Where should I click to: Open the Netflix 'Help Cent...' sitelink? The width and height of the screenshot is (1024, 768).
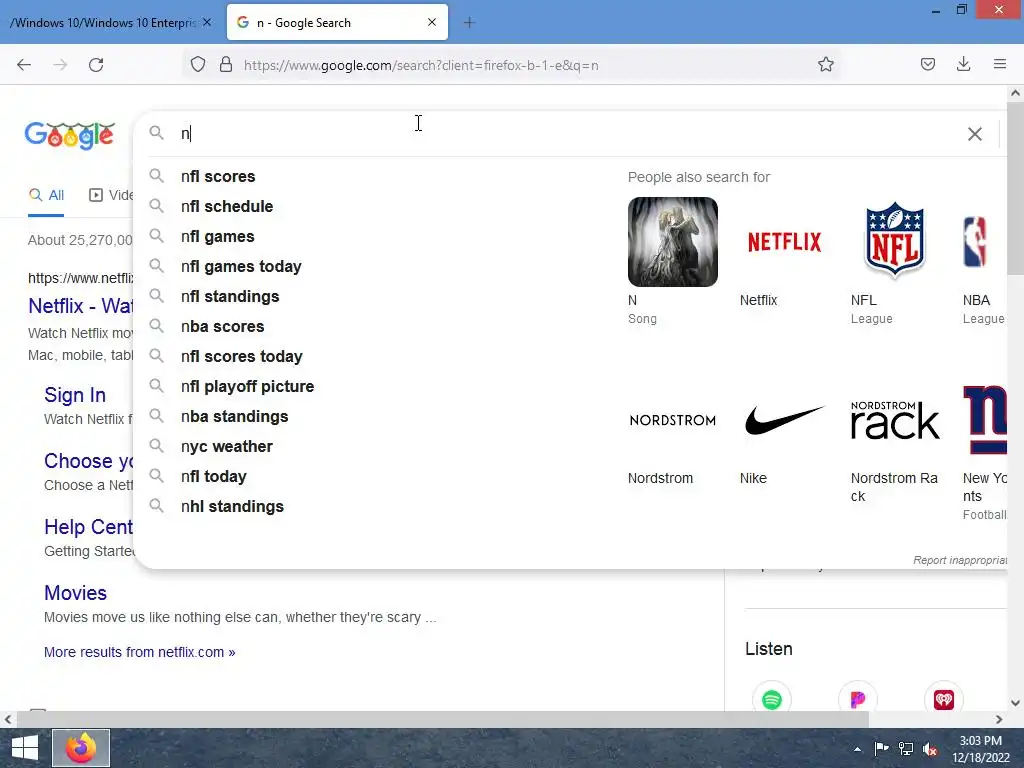point(89,527)
